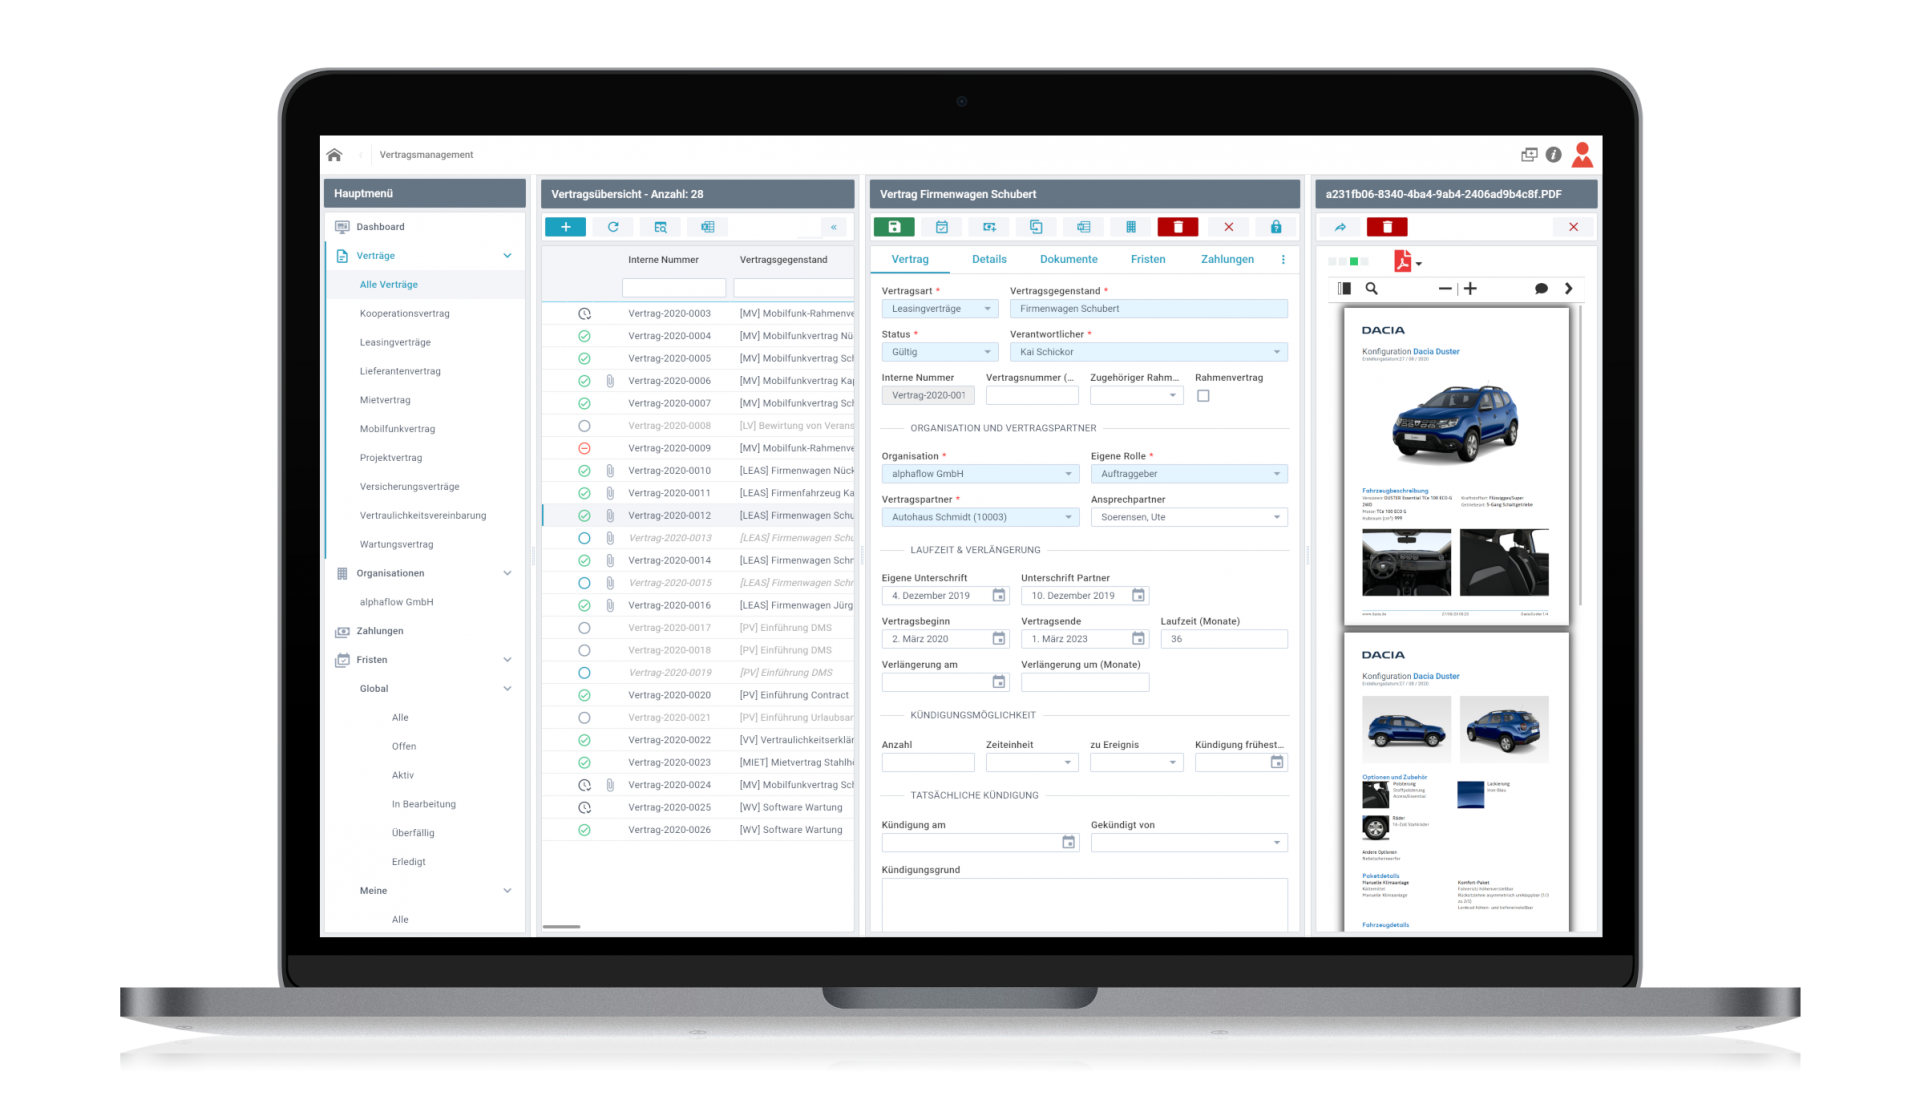Click the share arrow in the PDF panel

coord(1340,227)
